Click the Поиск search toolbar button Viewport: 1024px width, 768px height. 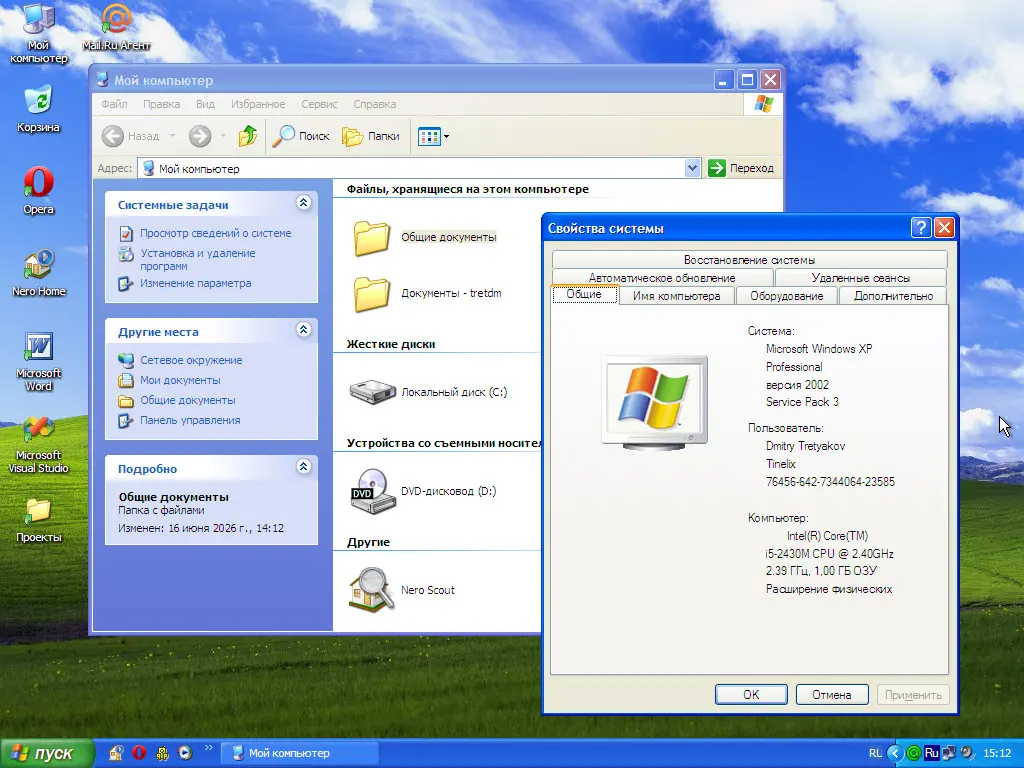[300, 136]
